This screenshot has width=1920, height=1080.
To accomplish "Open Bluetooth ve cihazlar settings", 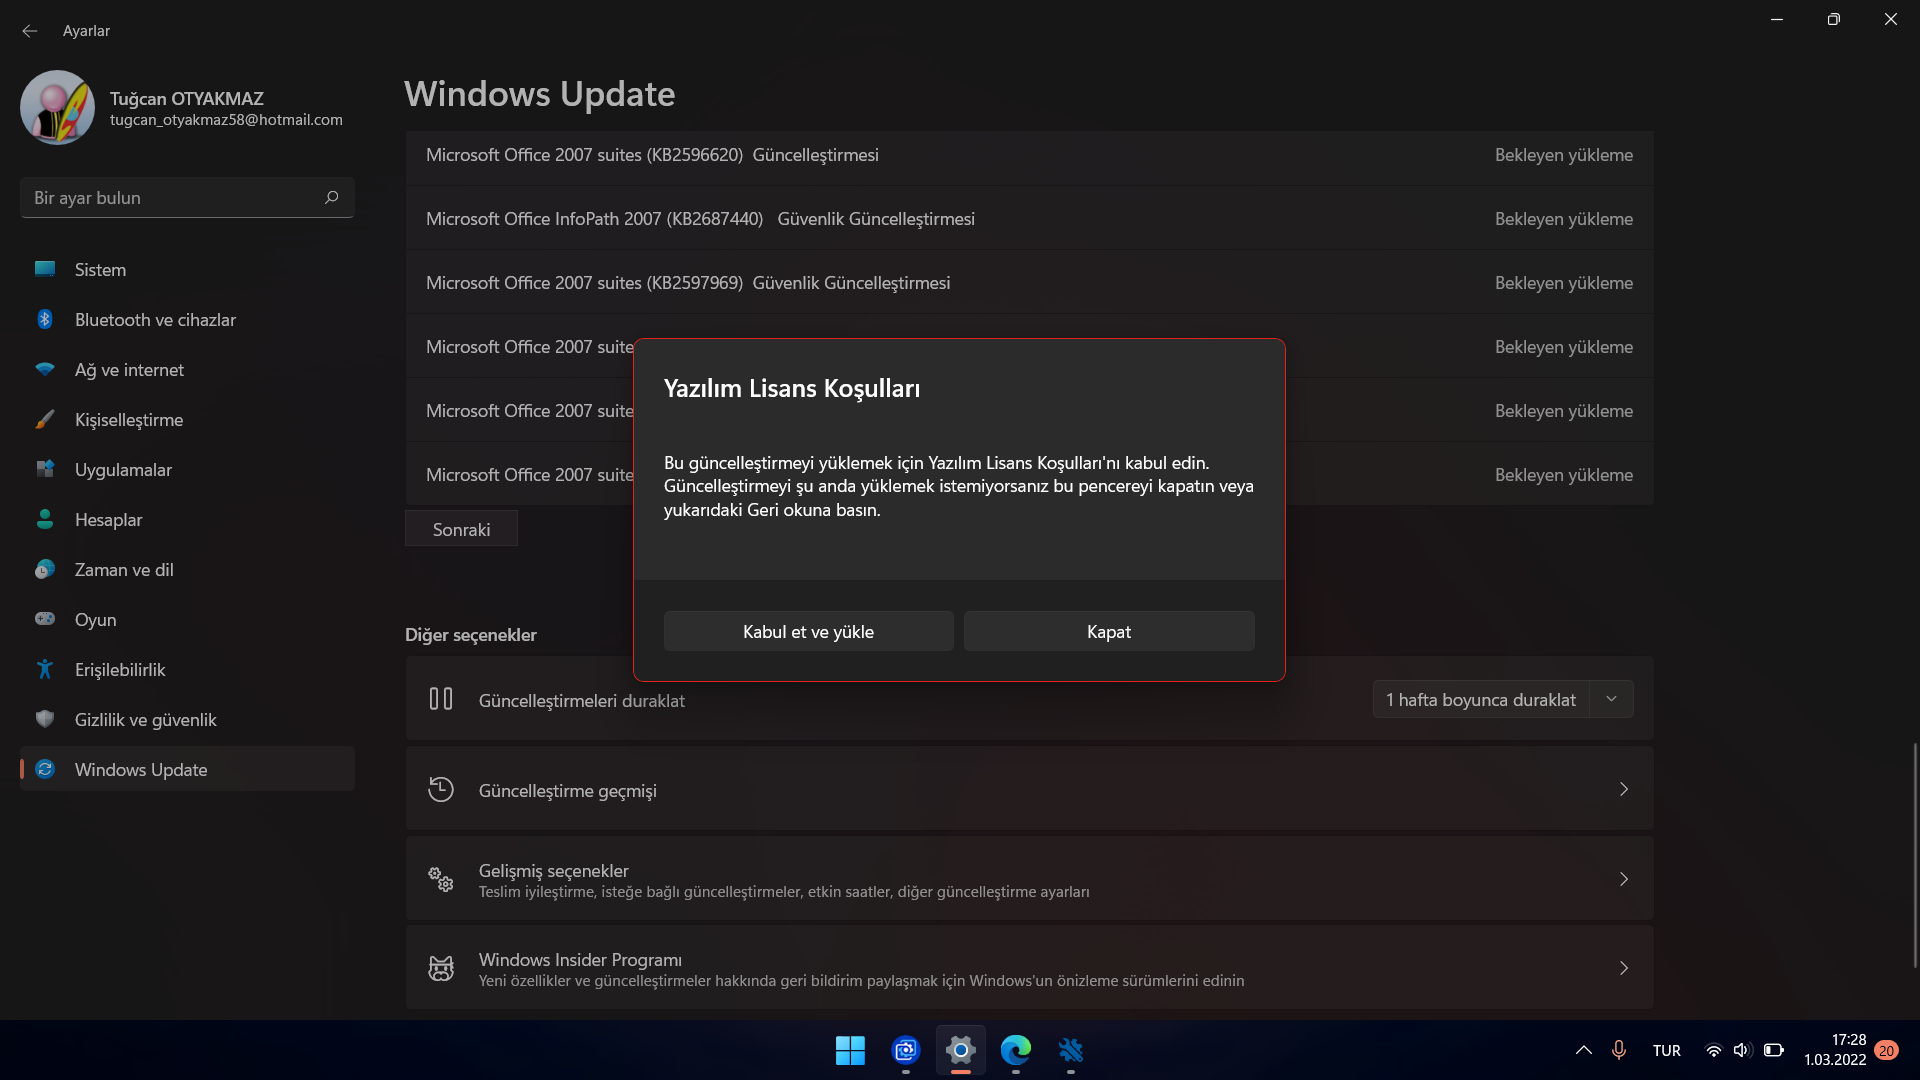I will coord(155,320).
